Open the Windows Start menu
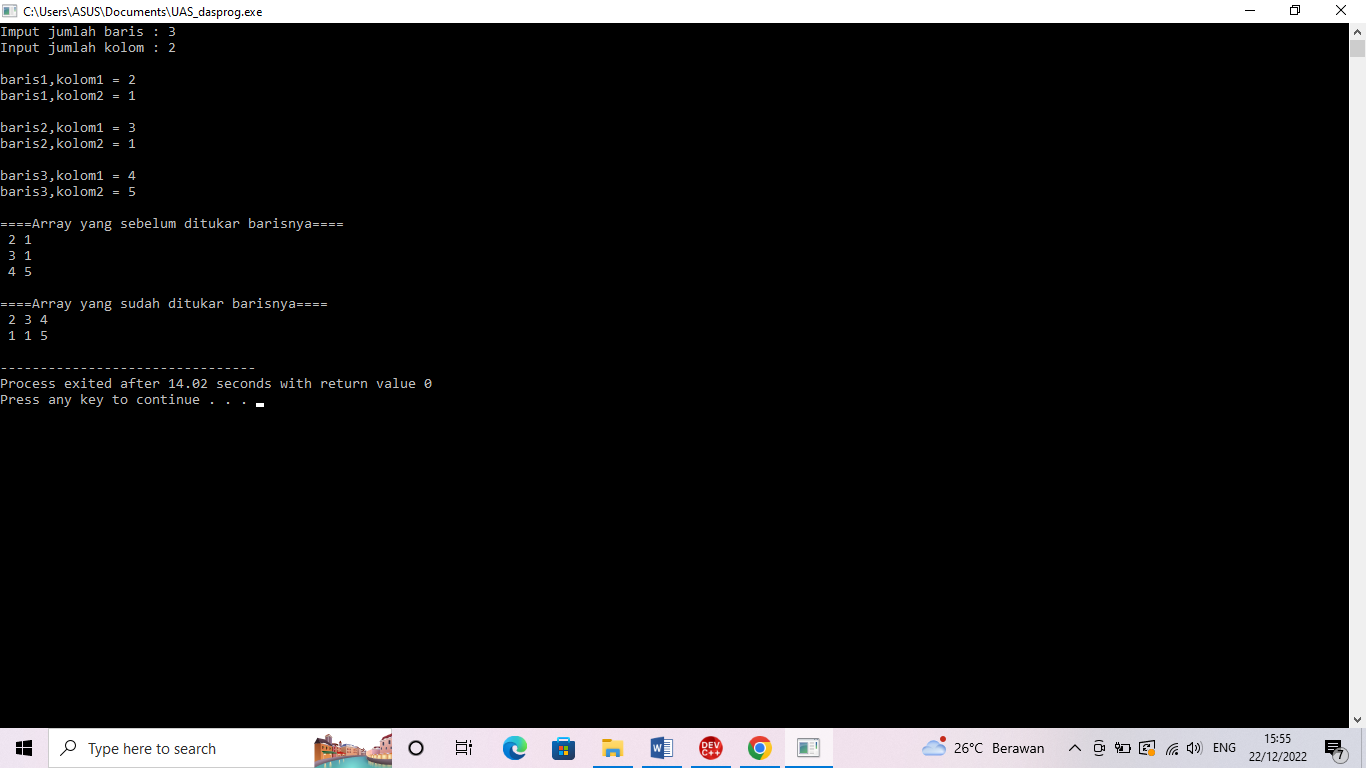 pos(24,748)
